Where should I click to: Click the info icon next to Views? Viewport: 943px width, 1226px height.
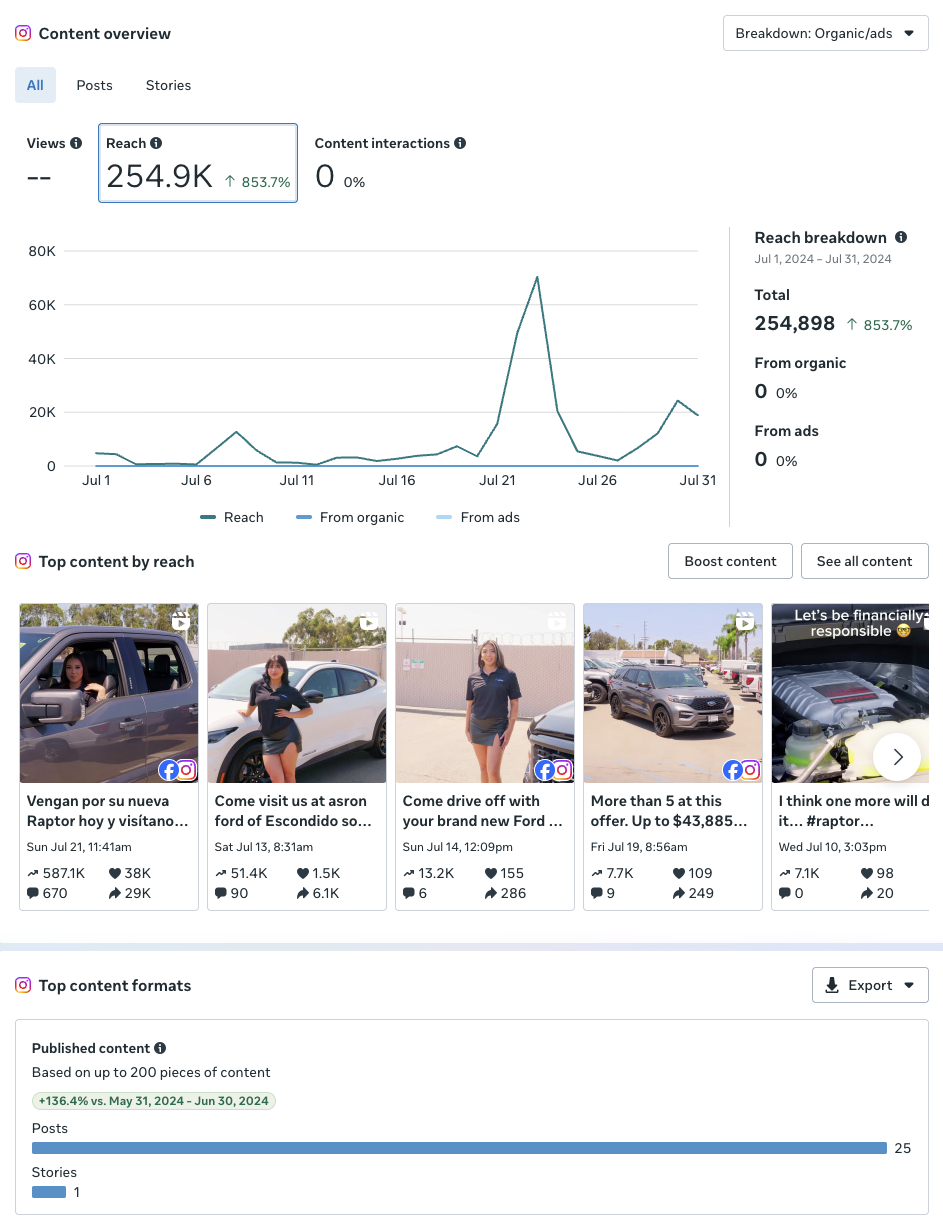click(x=76, y=143)
